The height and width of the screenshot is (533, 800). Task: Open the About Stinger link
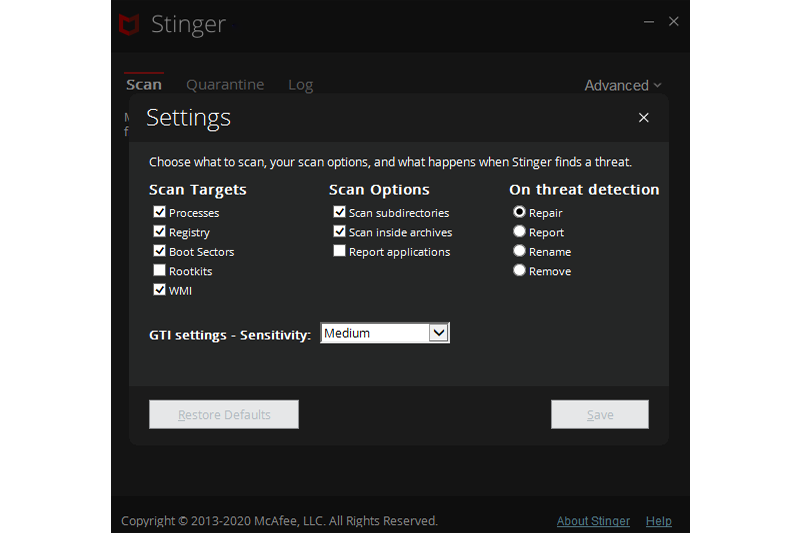pos(593,521)
